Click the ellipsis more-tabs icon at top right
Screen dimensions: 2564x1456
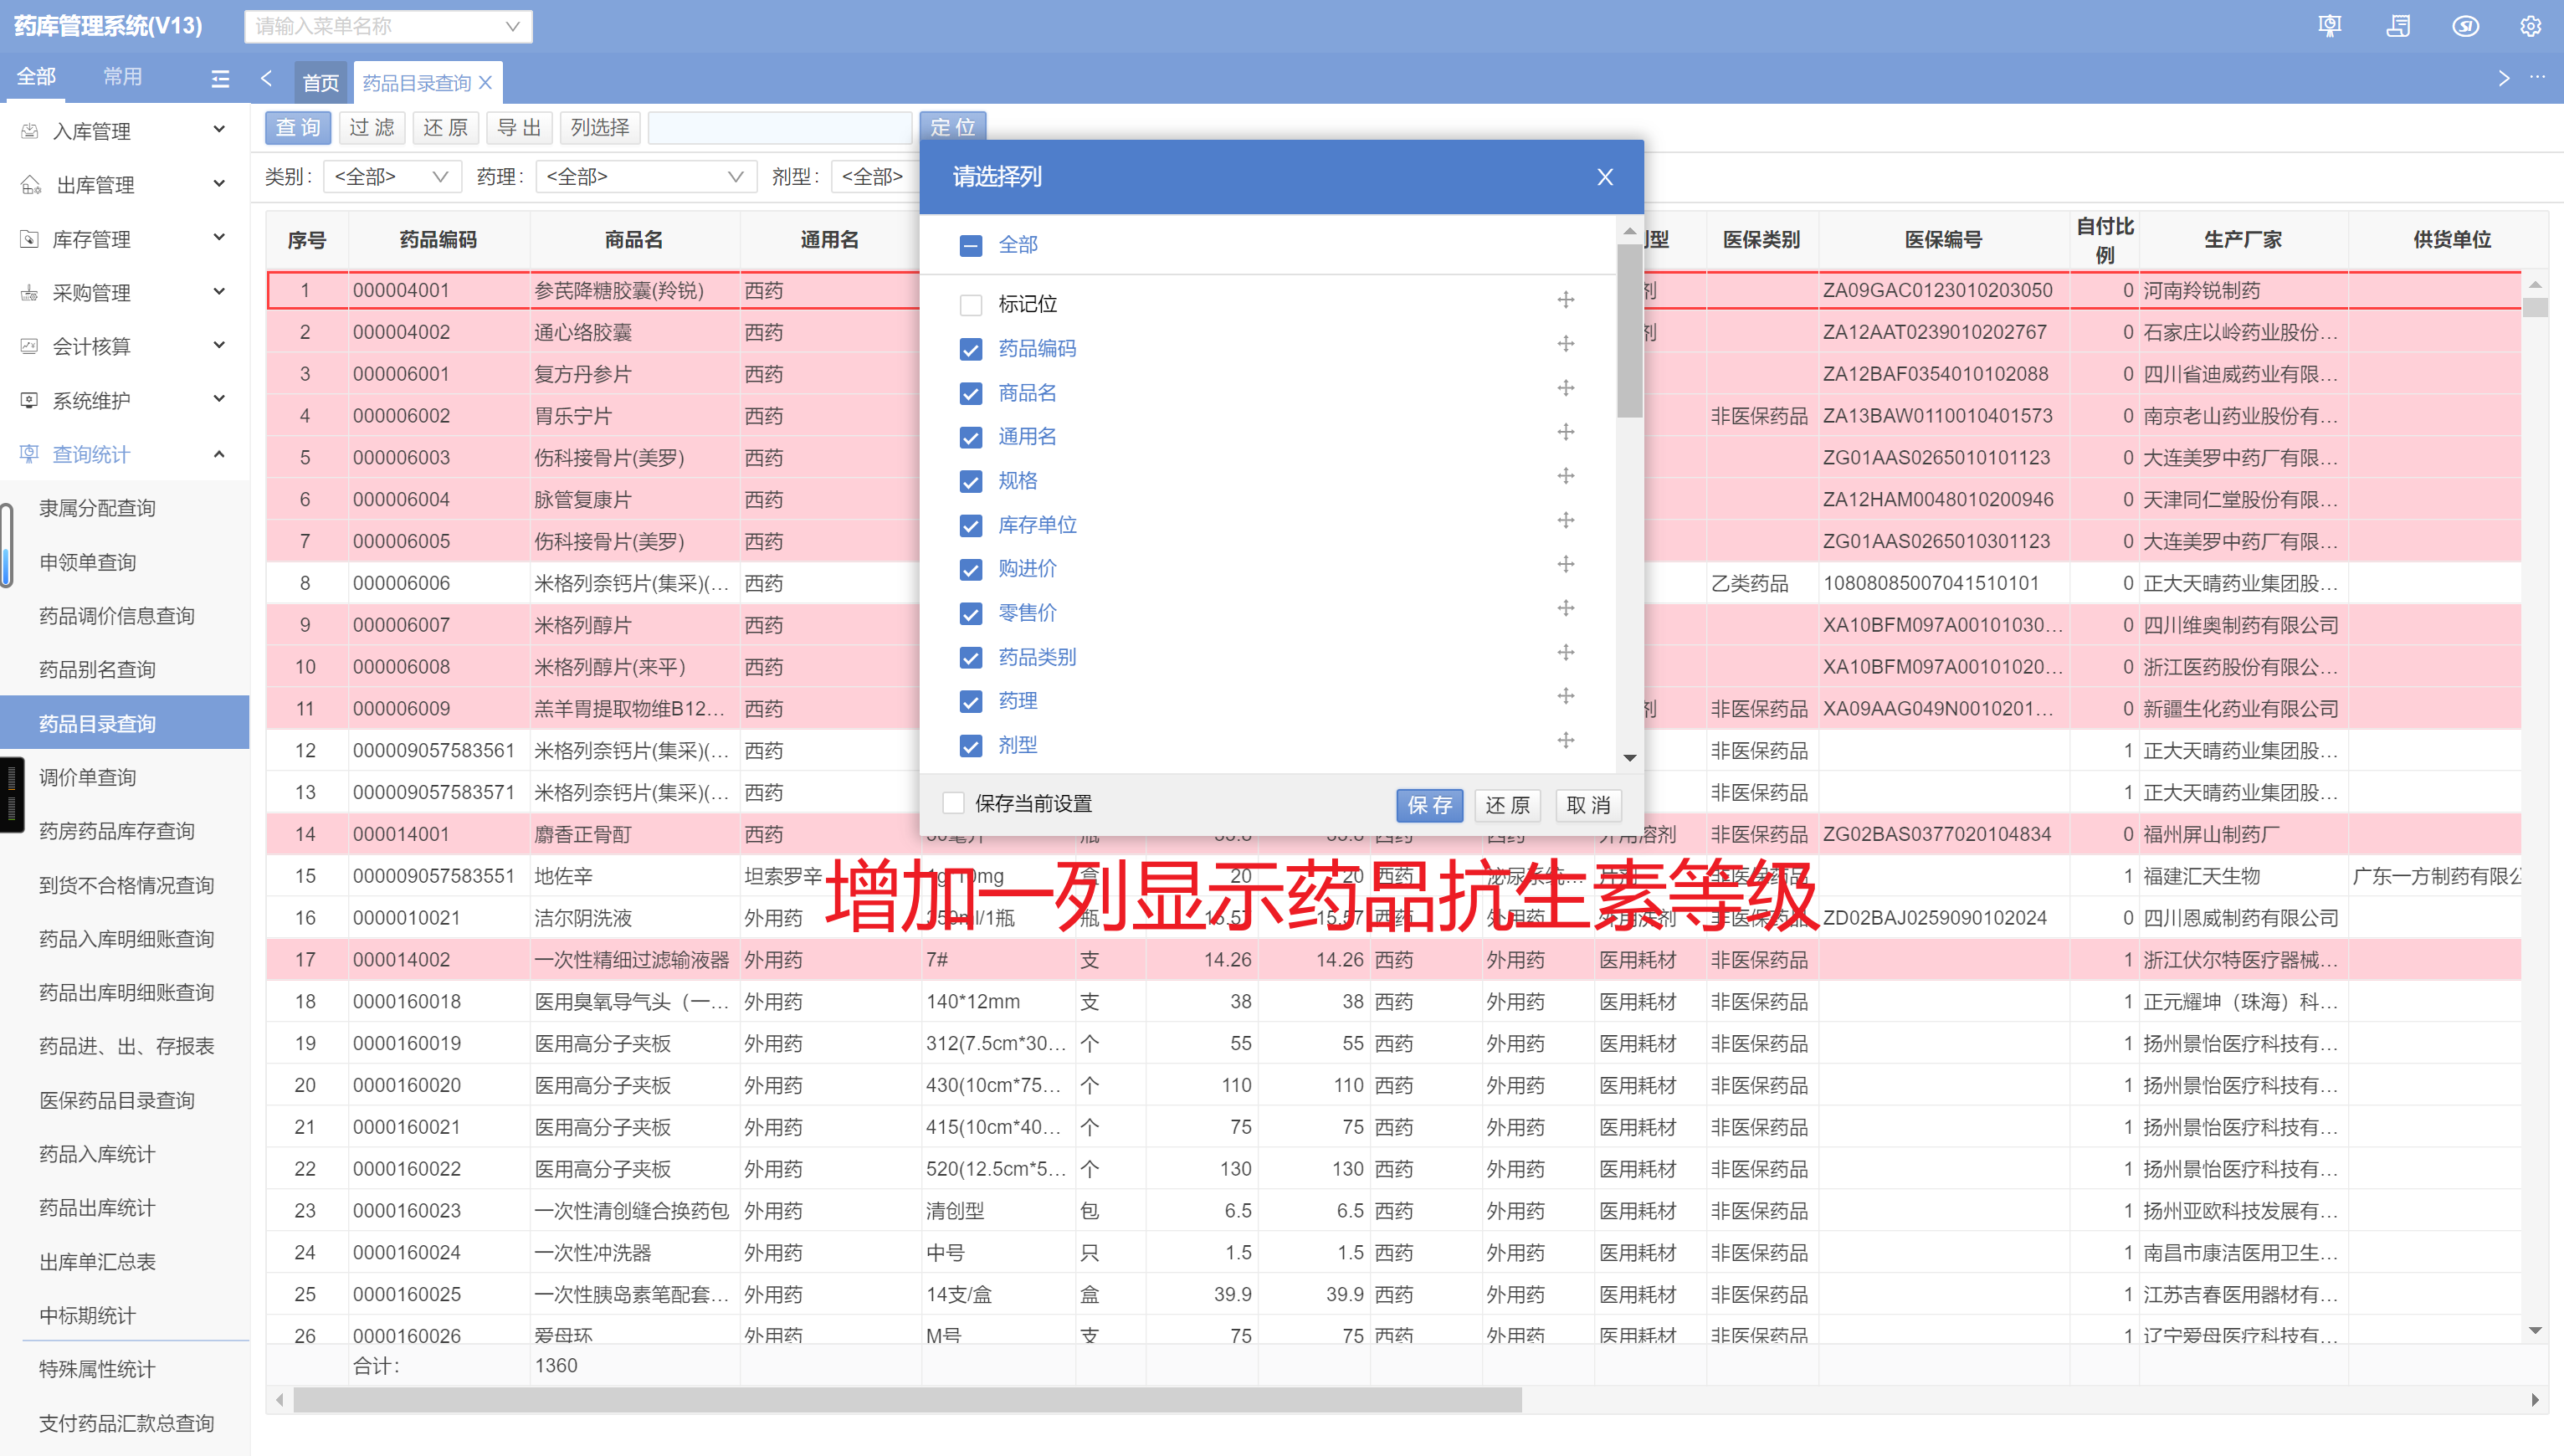2537,77
